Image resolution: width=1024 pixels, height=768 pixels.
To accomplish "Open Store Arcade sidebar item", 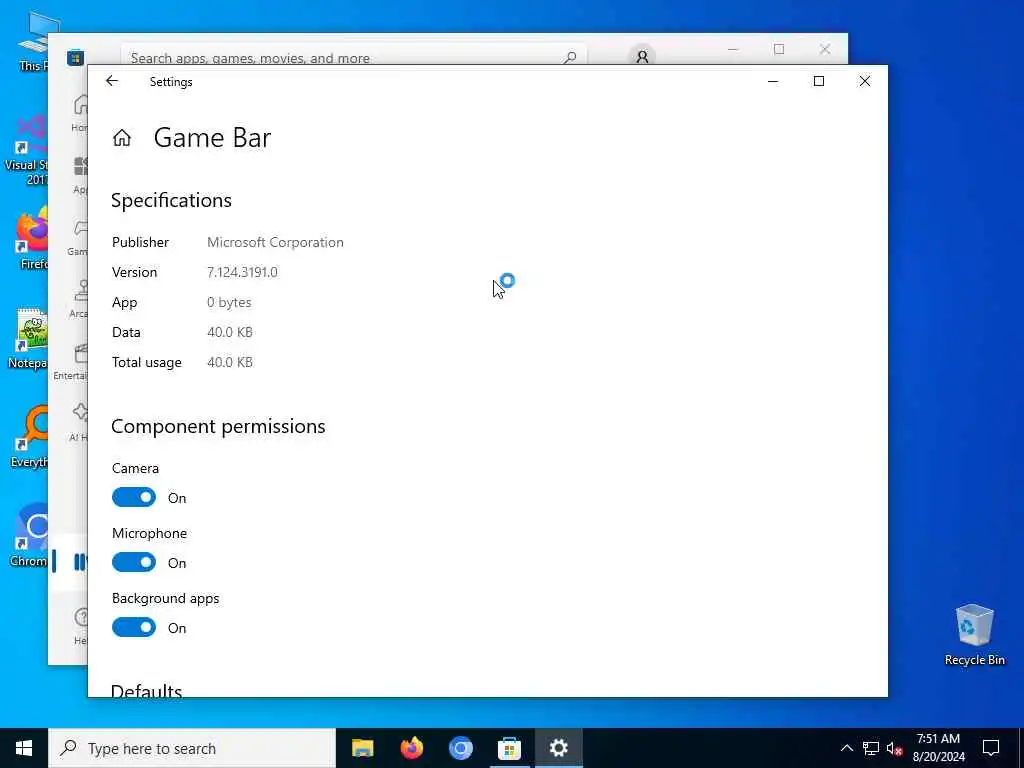I will coord(79,298).
